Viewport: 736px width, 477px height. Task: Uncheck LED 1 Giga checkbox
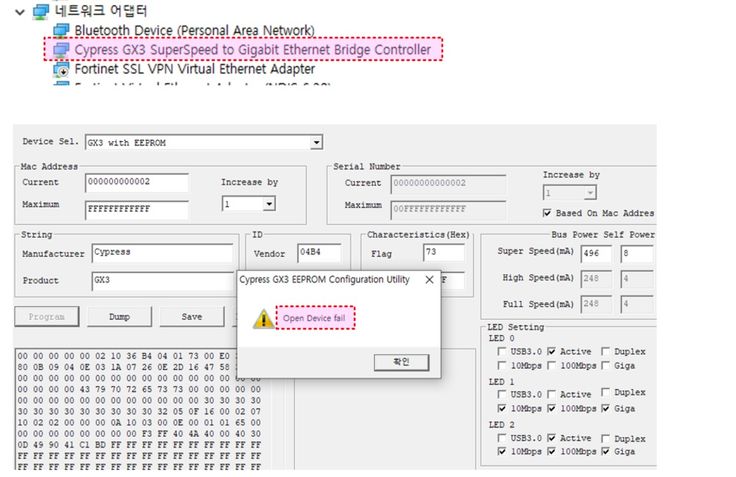pyautogui.click(x=606, y=408)
